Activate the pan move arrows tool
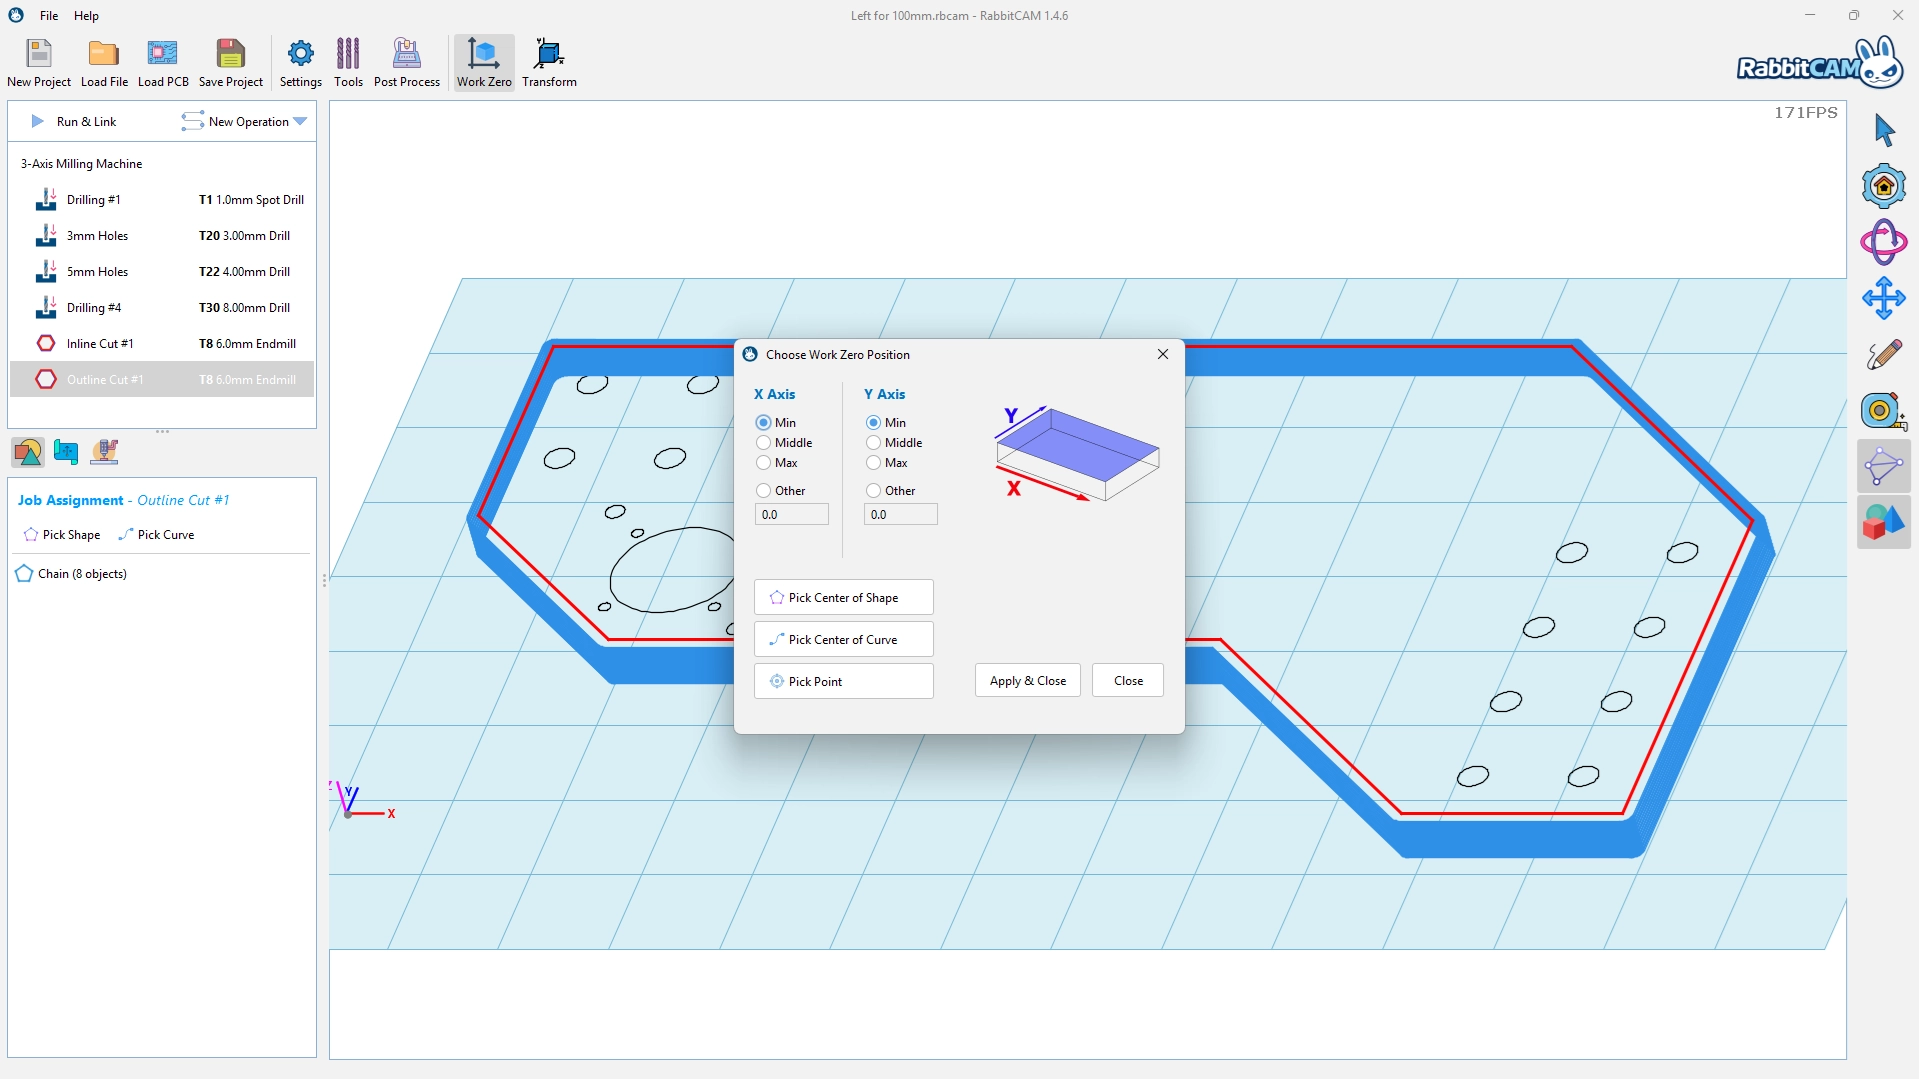The width and height of the screenshot is (1919, 1079). 1884,298
